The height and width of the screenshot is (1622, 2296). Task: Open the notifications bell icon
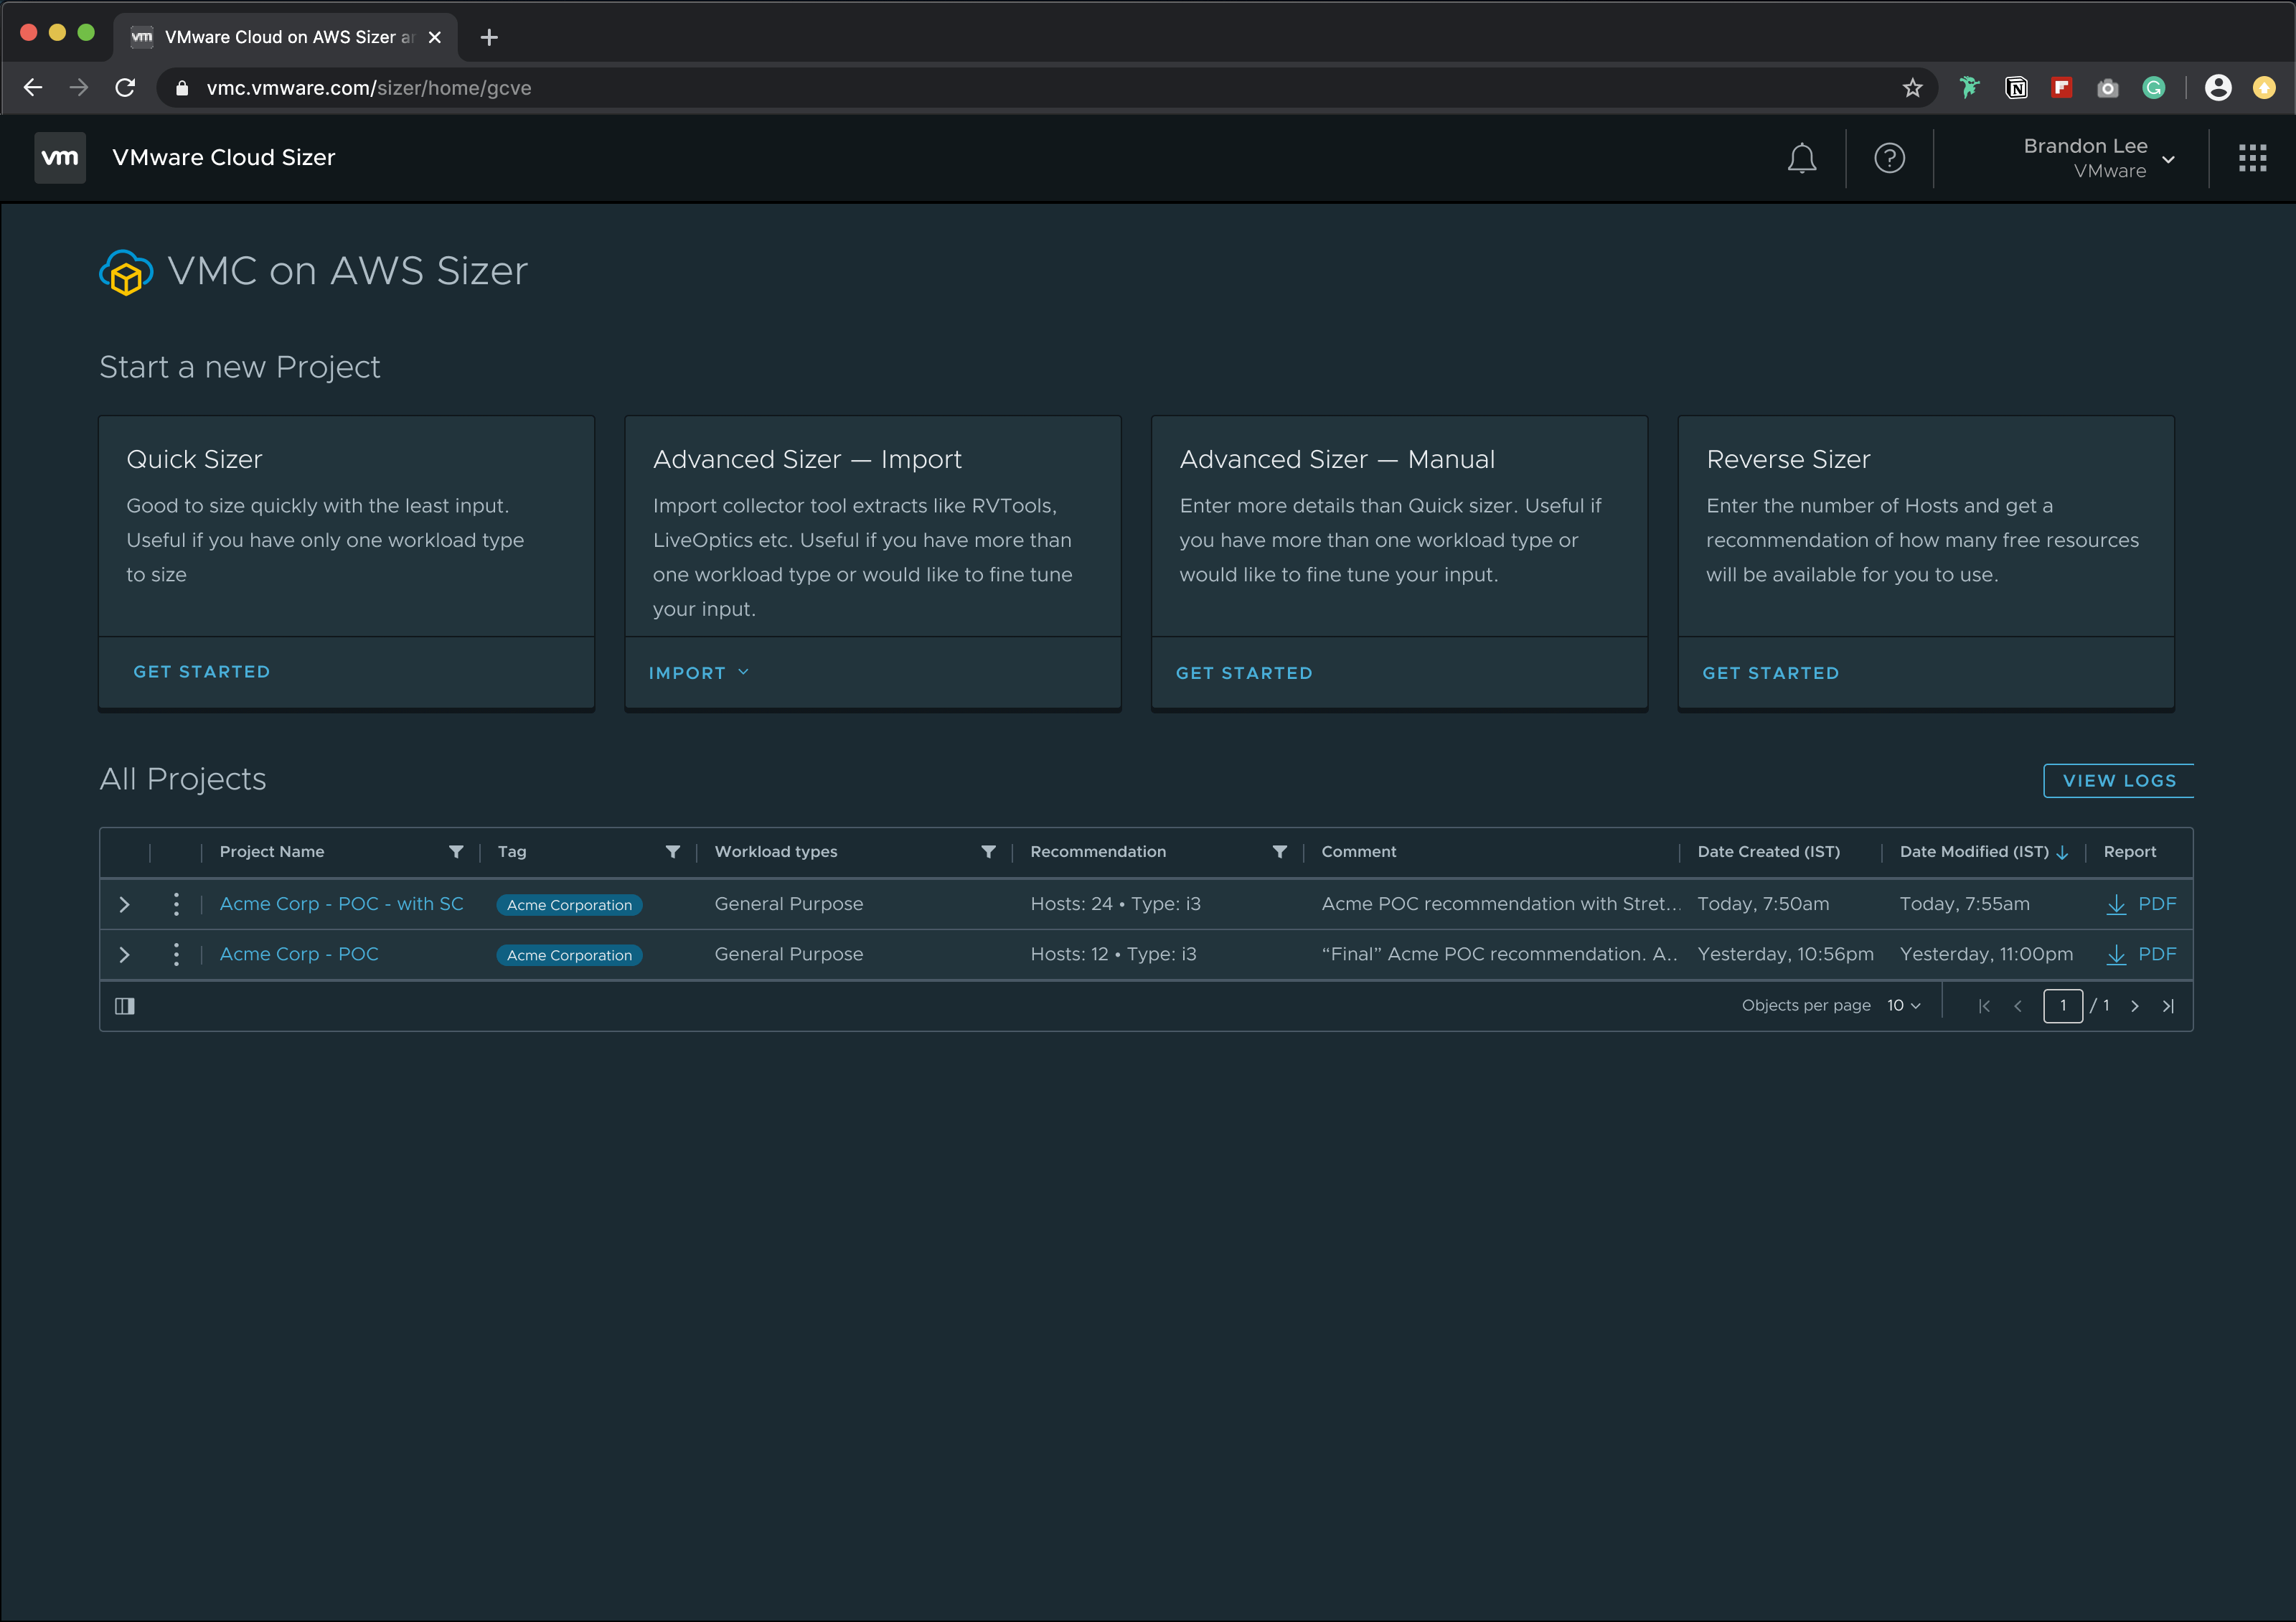pyautogui.click(x=1801, y=158)
